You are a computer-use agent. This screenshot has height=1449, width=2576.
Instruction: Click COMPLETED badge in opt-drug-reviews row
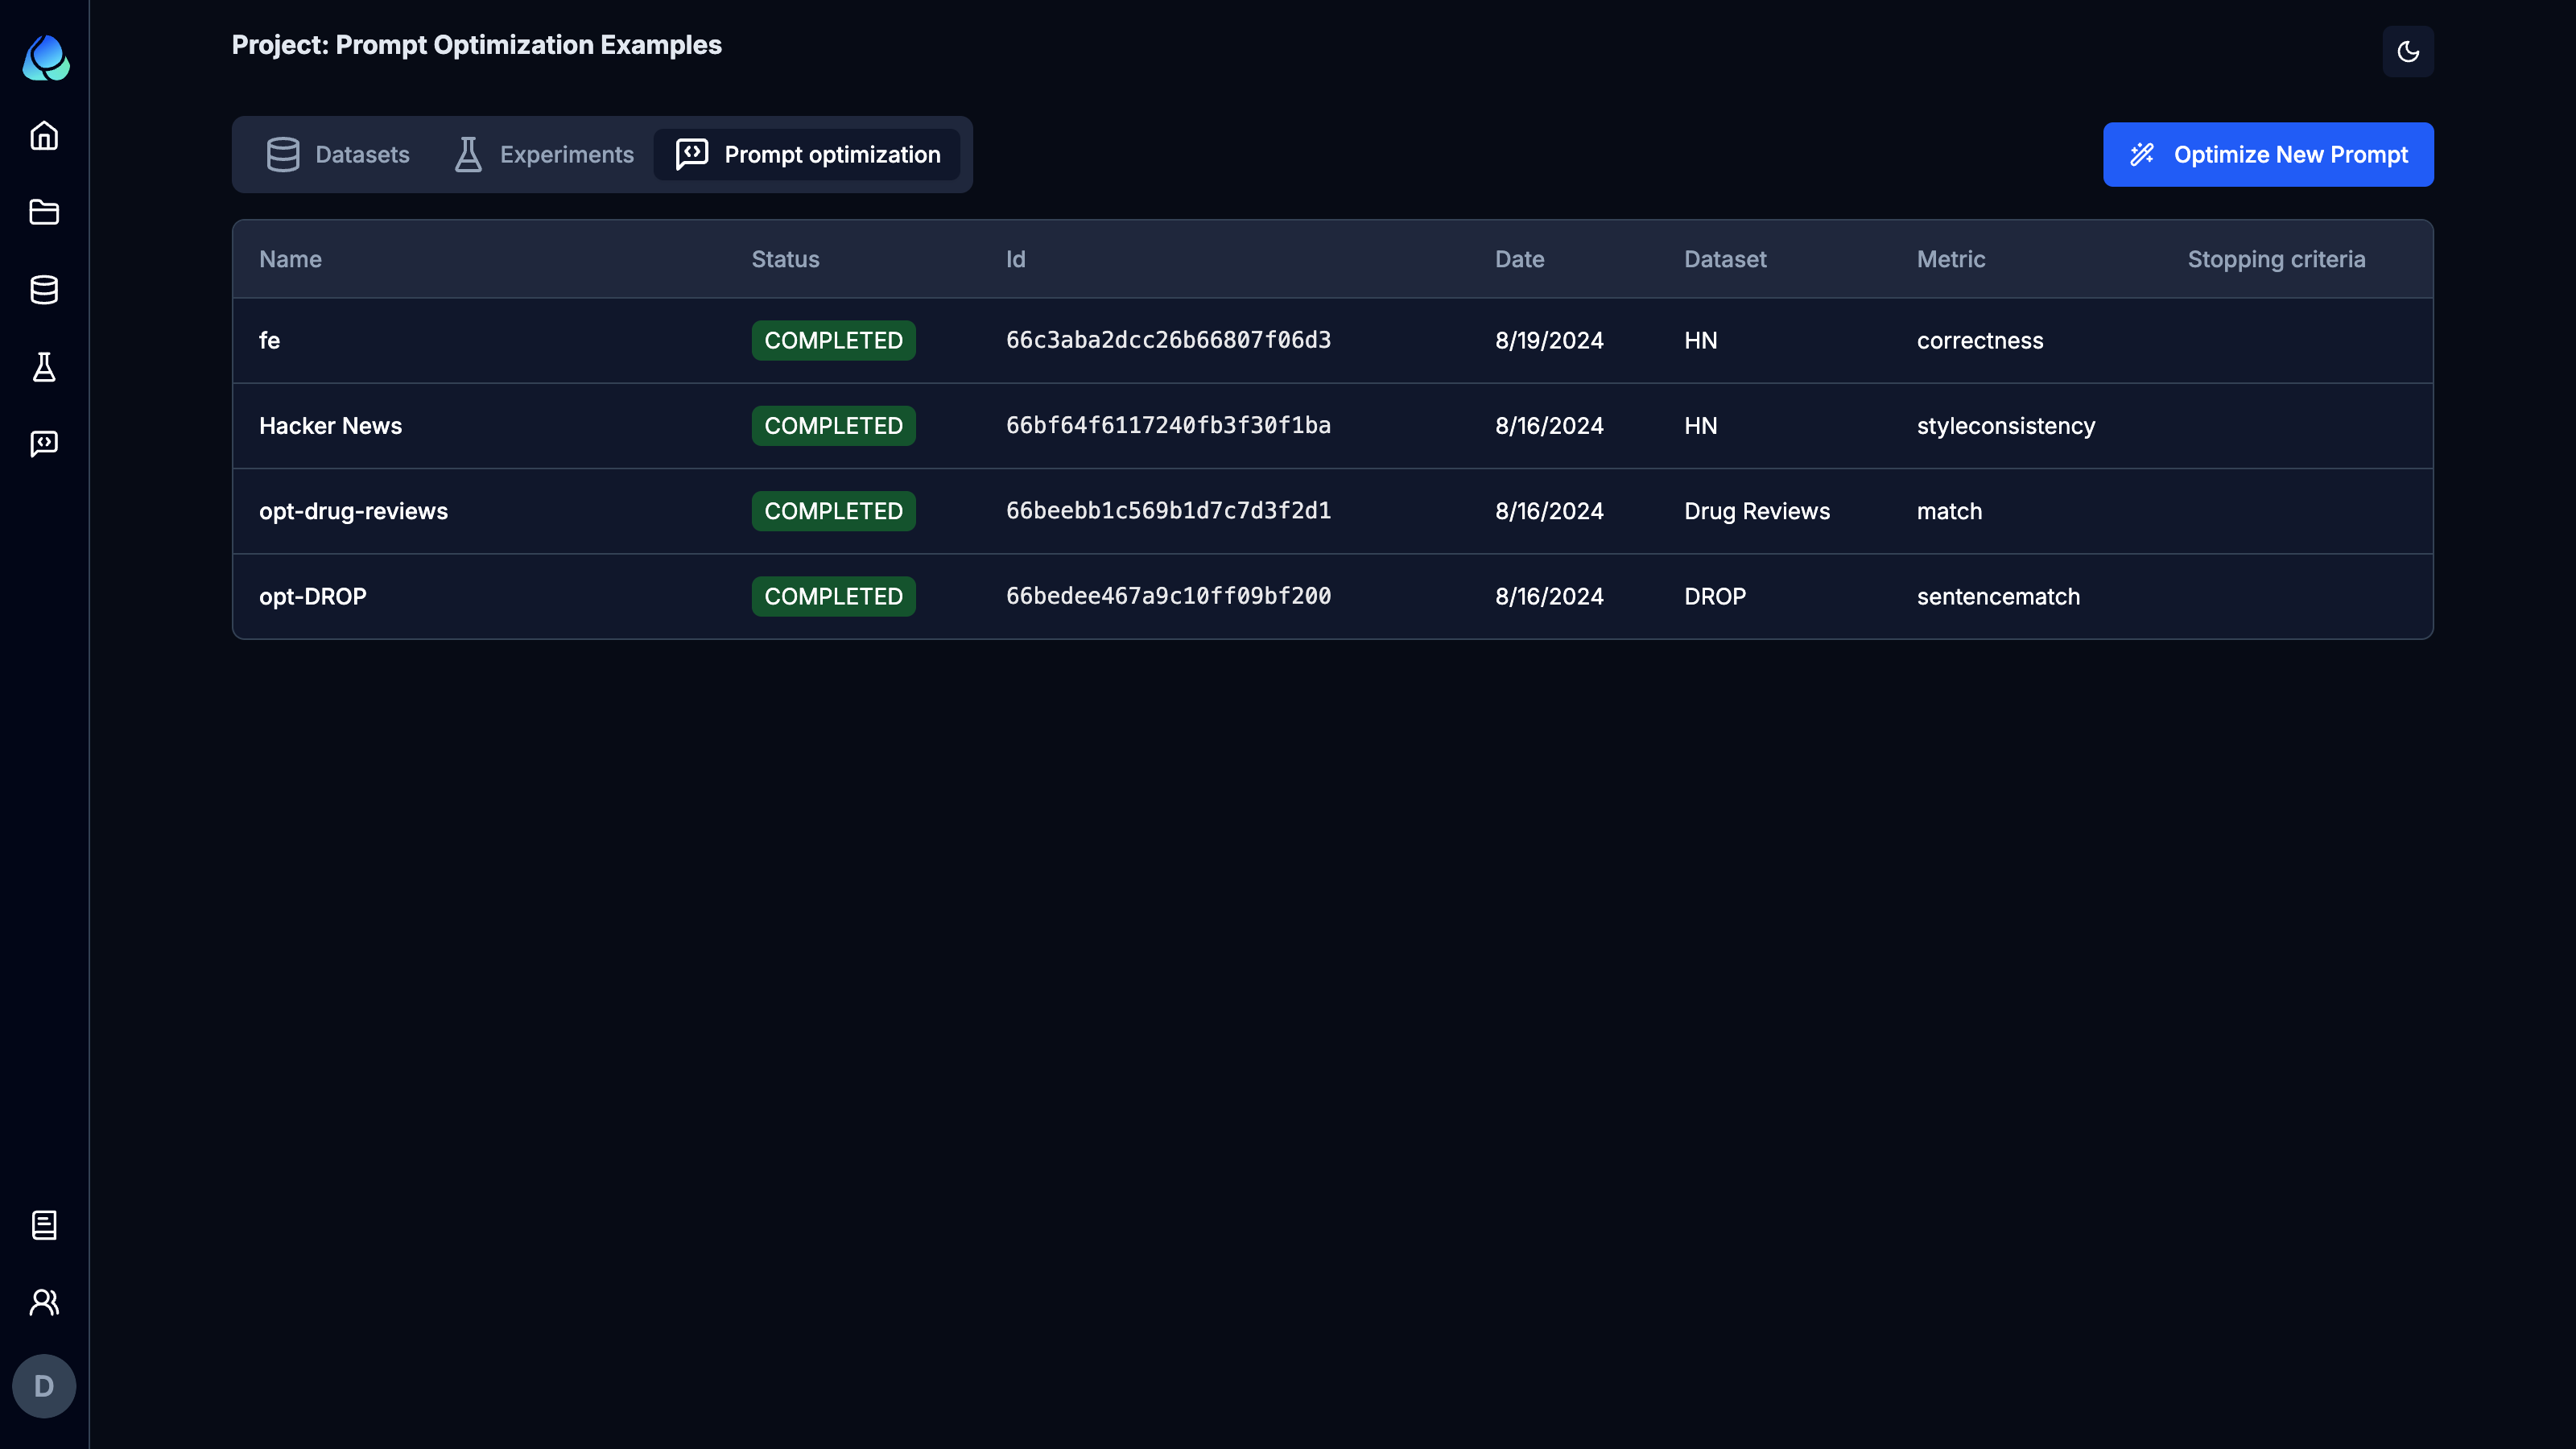click(833, 511)
